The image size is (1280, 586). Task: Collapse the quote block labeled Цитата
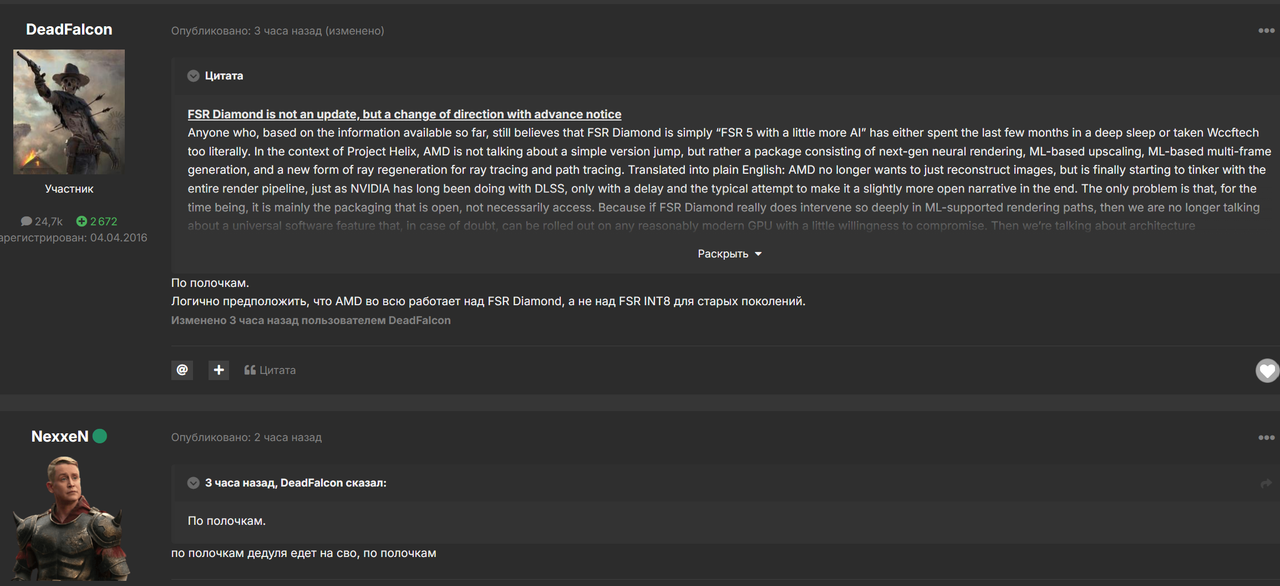pyautogui.click(x=193, y=76)
